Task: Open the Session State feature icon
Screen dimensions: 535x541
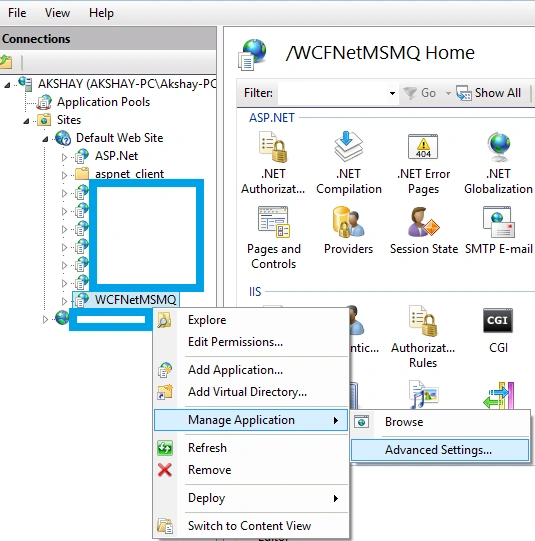Action: tap(424, 222)
